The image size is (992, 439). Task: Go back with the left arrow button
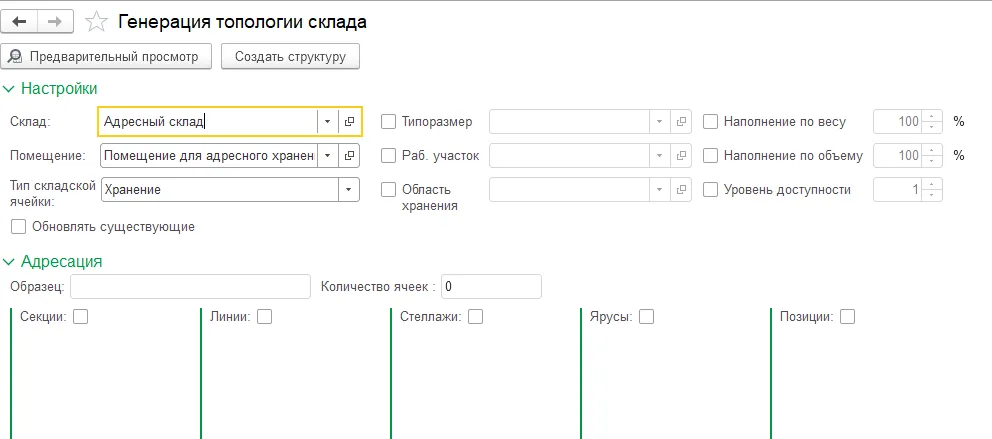click(20, 22)
